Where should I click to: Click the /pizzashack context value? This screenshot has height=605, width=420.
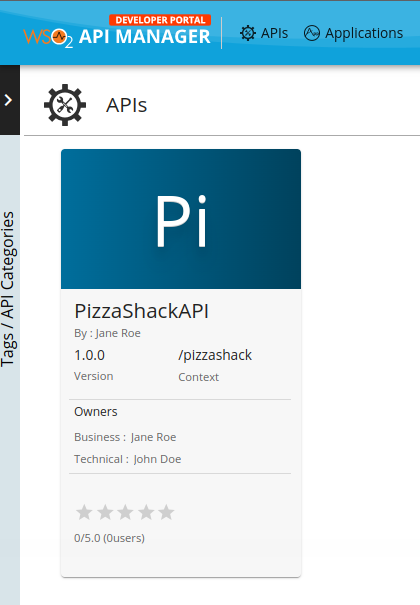(215, 355)
